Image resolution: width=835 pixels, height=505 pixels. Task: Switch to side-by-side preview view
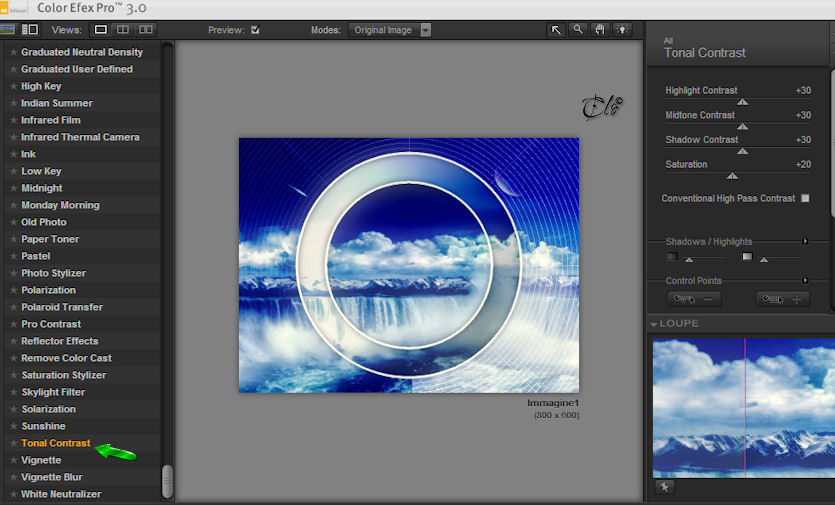coord(145,30)
